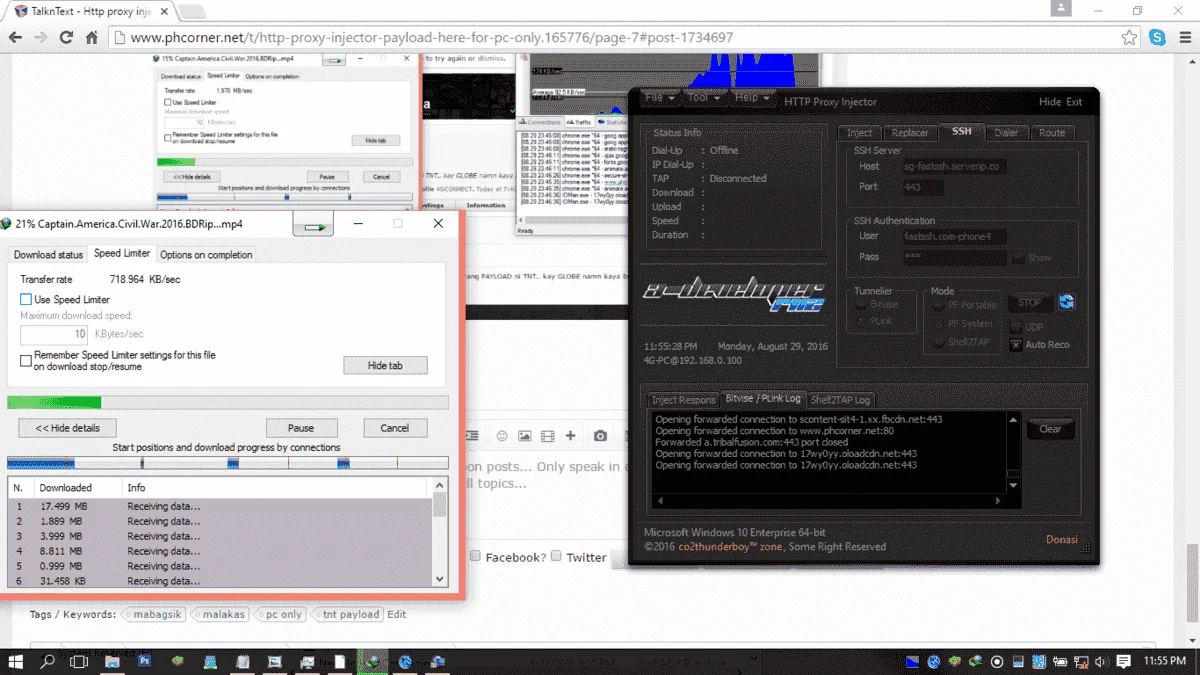Click the Hide tab button
The image size is (1200, 675).
385,366
